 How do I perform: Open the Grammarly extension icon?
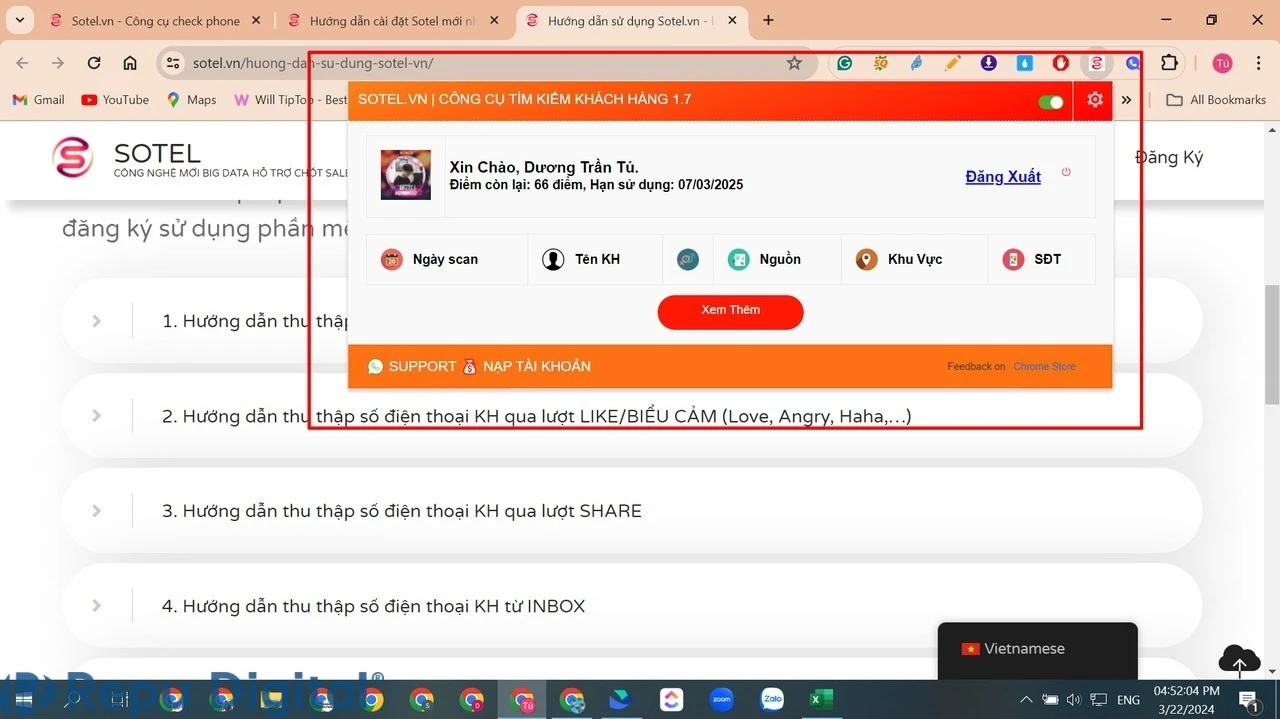coord(845,62)
